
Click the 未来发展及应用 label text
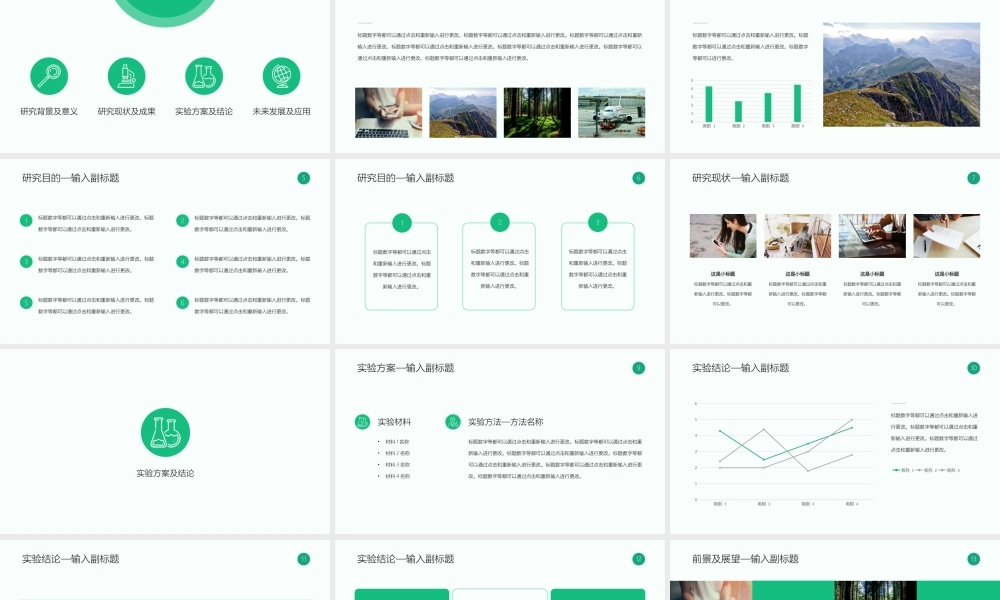(281, 112)
